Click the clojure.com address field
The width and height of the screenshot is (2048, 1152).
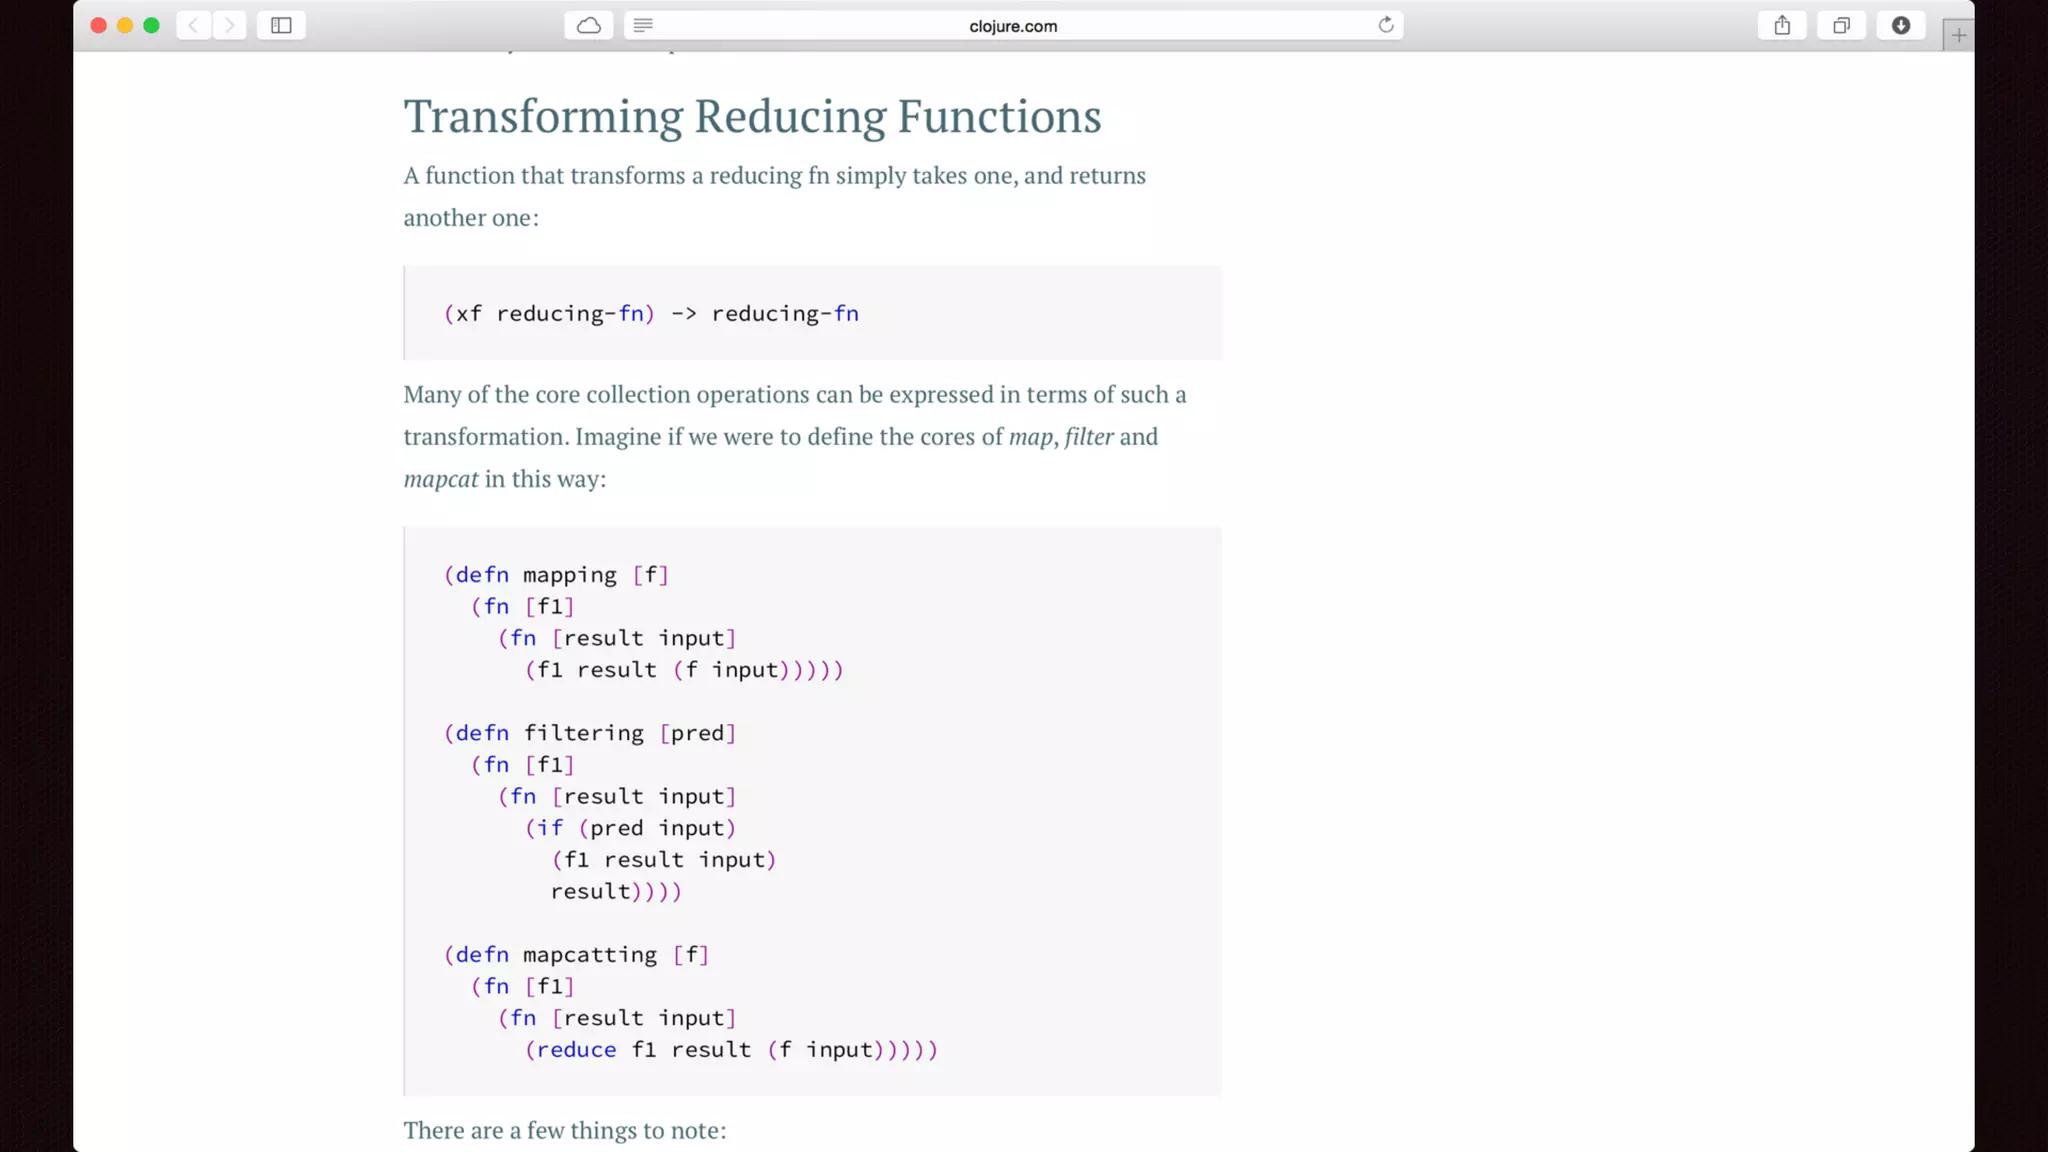[x=1012, y=26]
